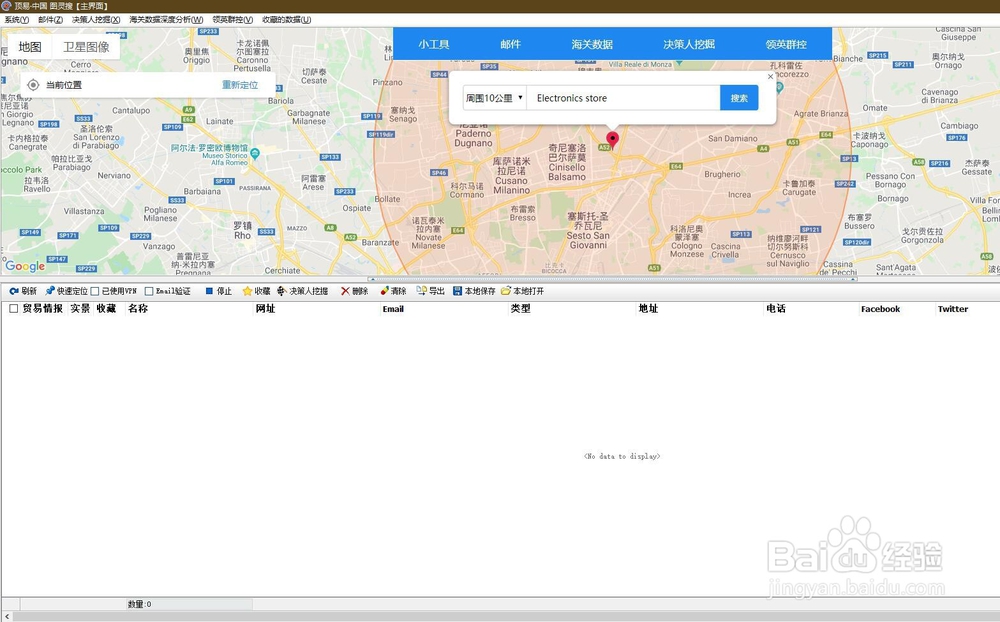Open the 邮件(Z) menu
The width and height of the screenshot is (1000, 622).
pyautogui.click(x=50, y=20)
